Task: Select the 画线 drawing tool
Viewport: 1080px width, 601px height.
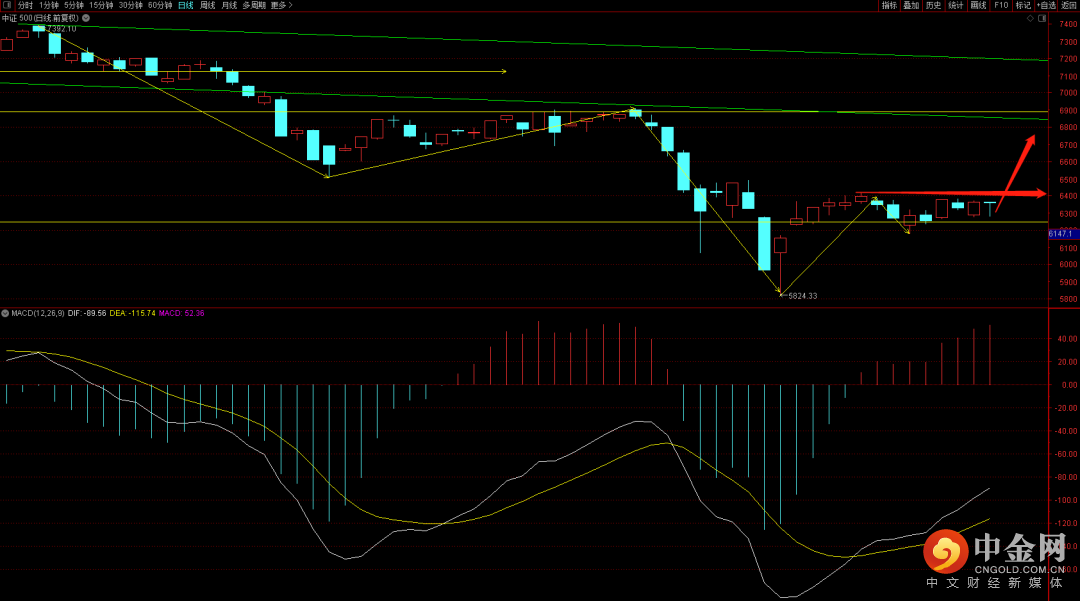Action: click(977, 5)
